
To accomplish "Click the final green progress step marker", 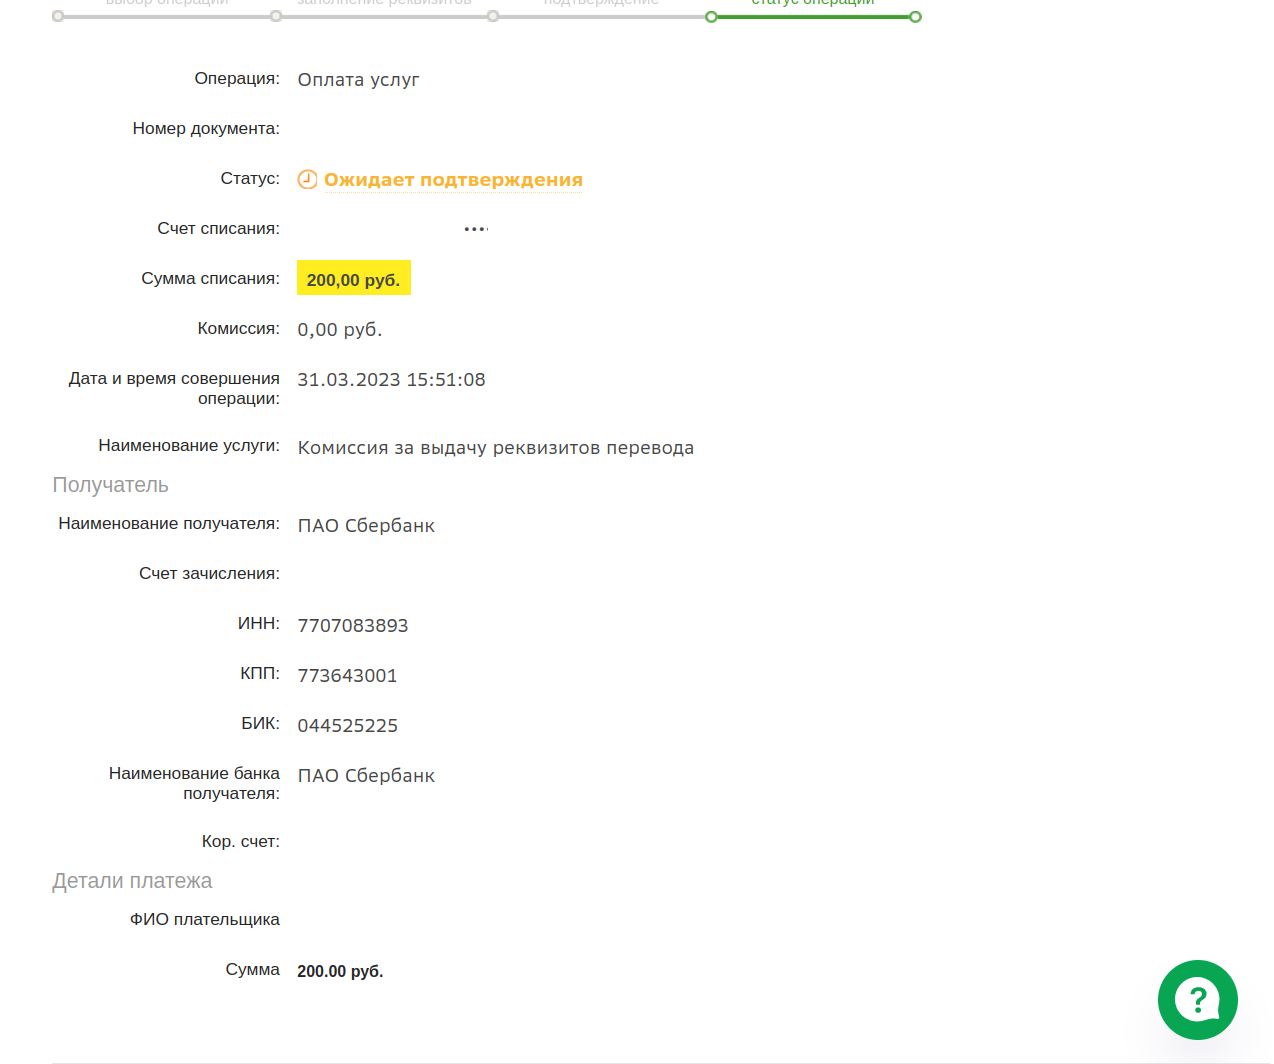I will tap(915, 17).
